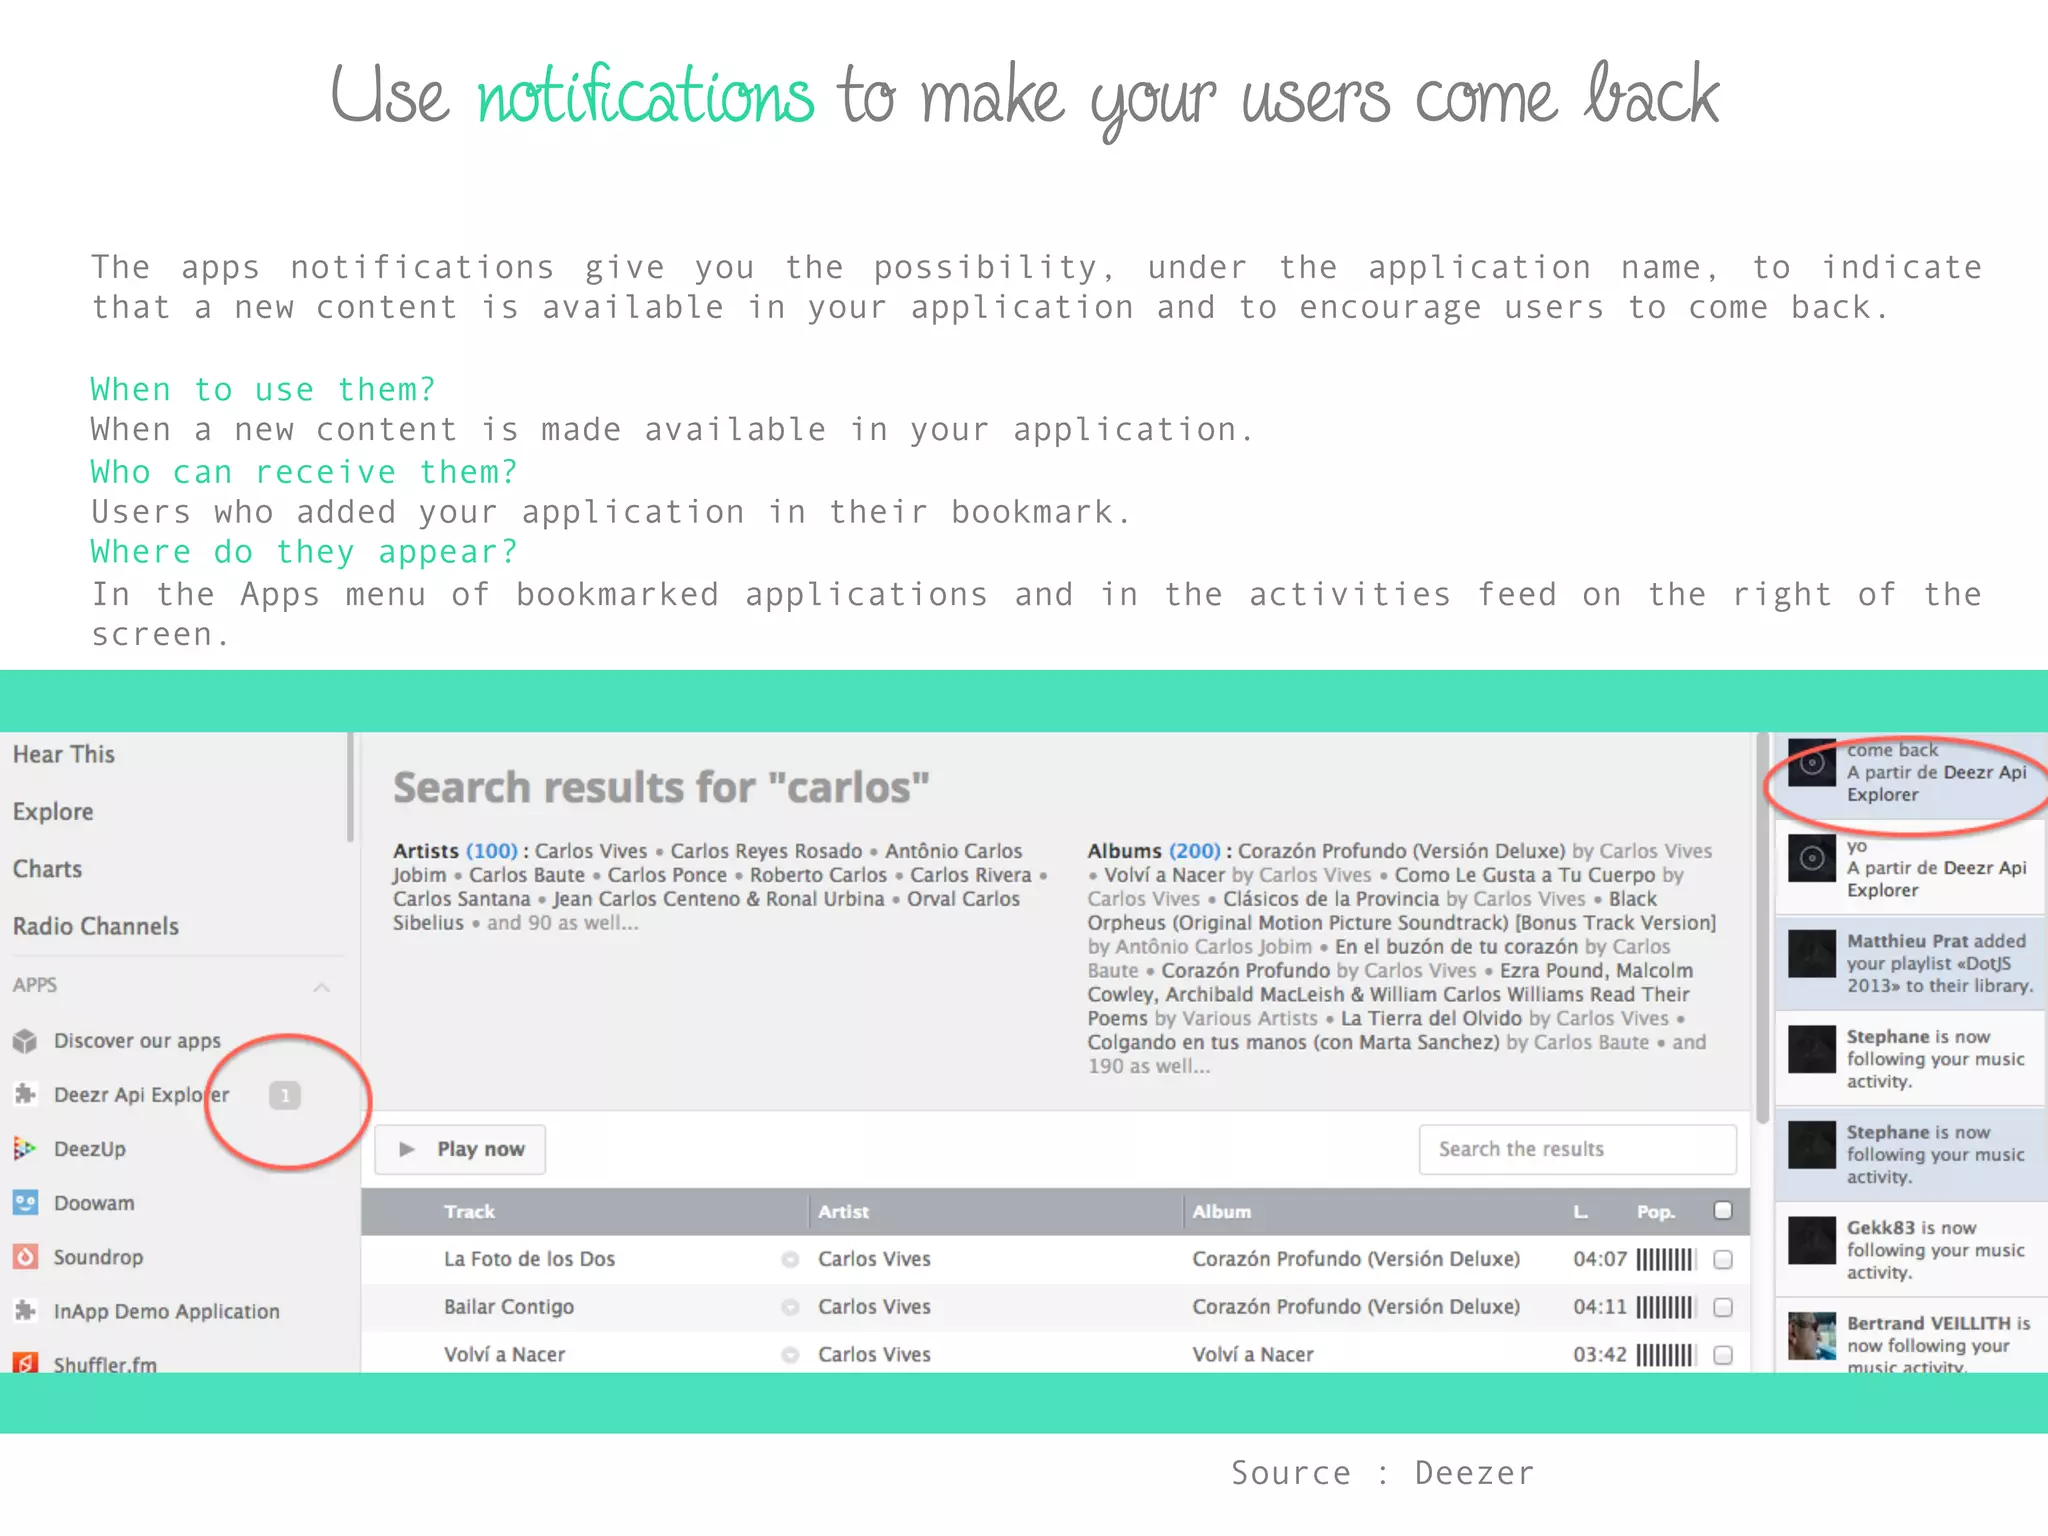This screenshot has width=2048, height=1536.
Task: Click the DeezUp app icon
Action: tap(25, 1148)
